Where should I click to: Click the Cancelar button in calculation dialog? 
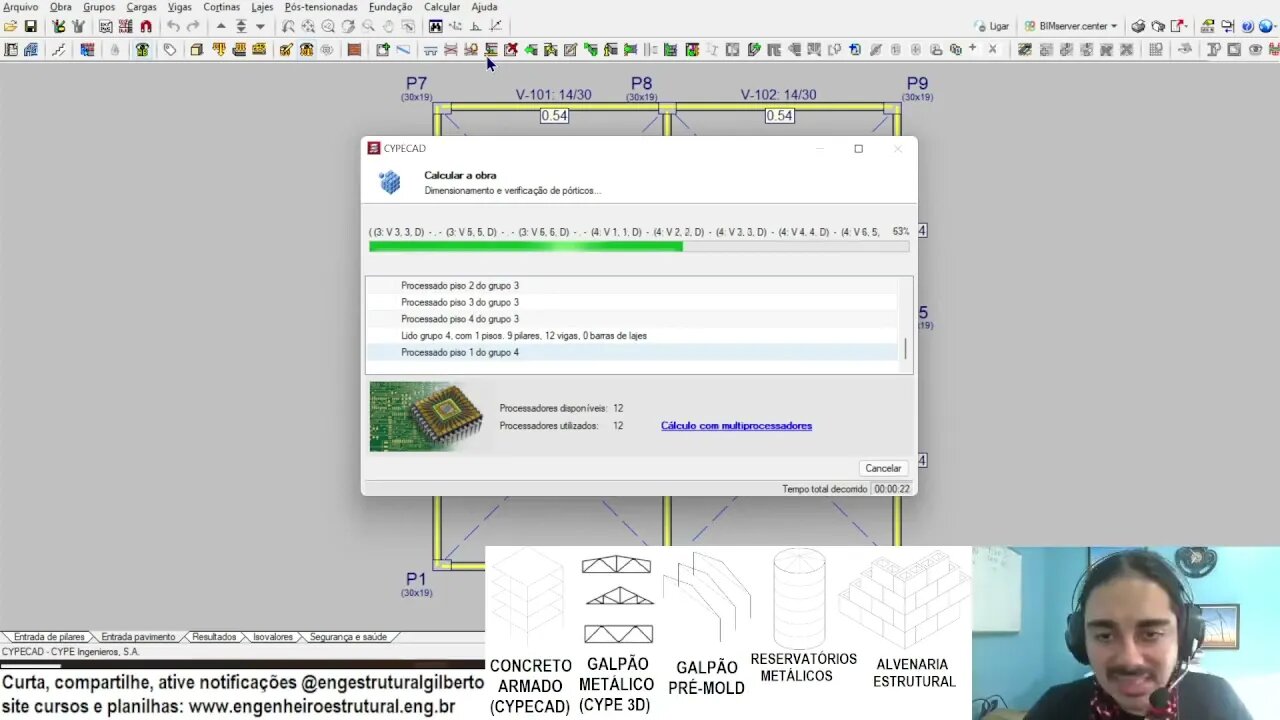coord(883,468)
